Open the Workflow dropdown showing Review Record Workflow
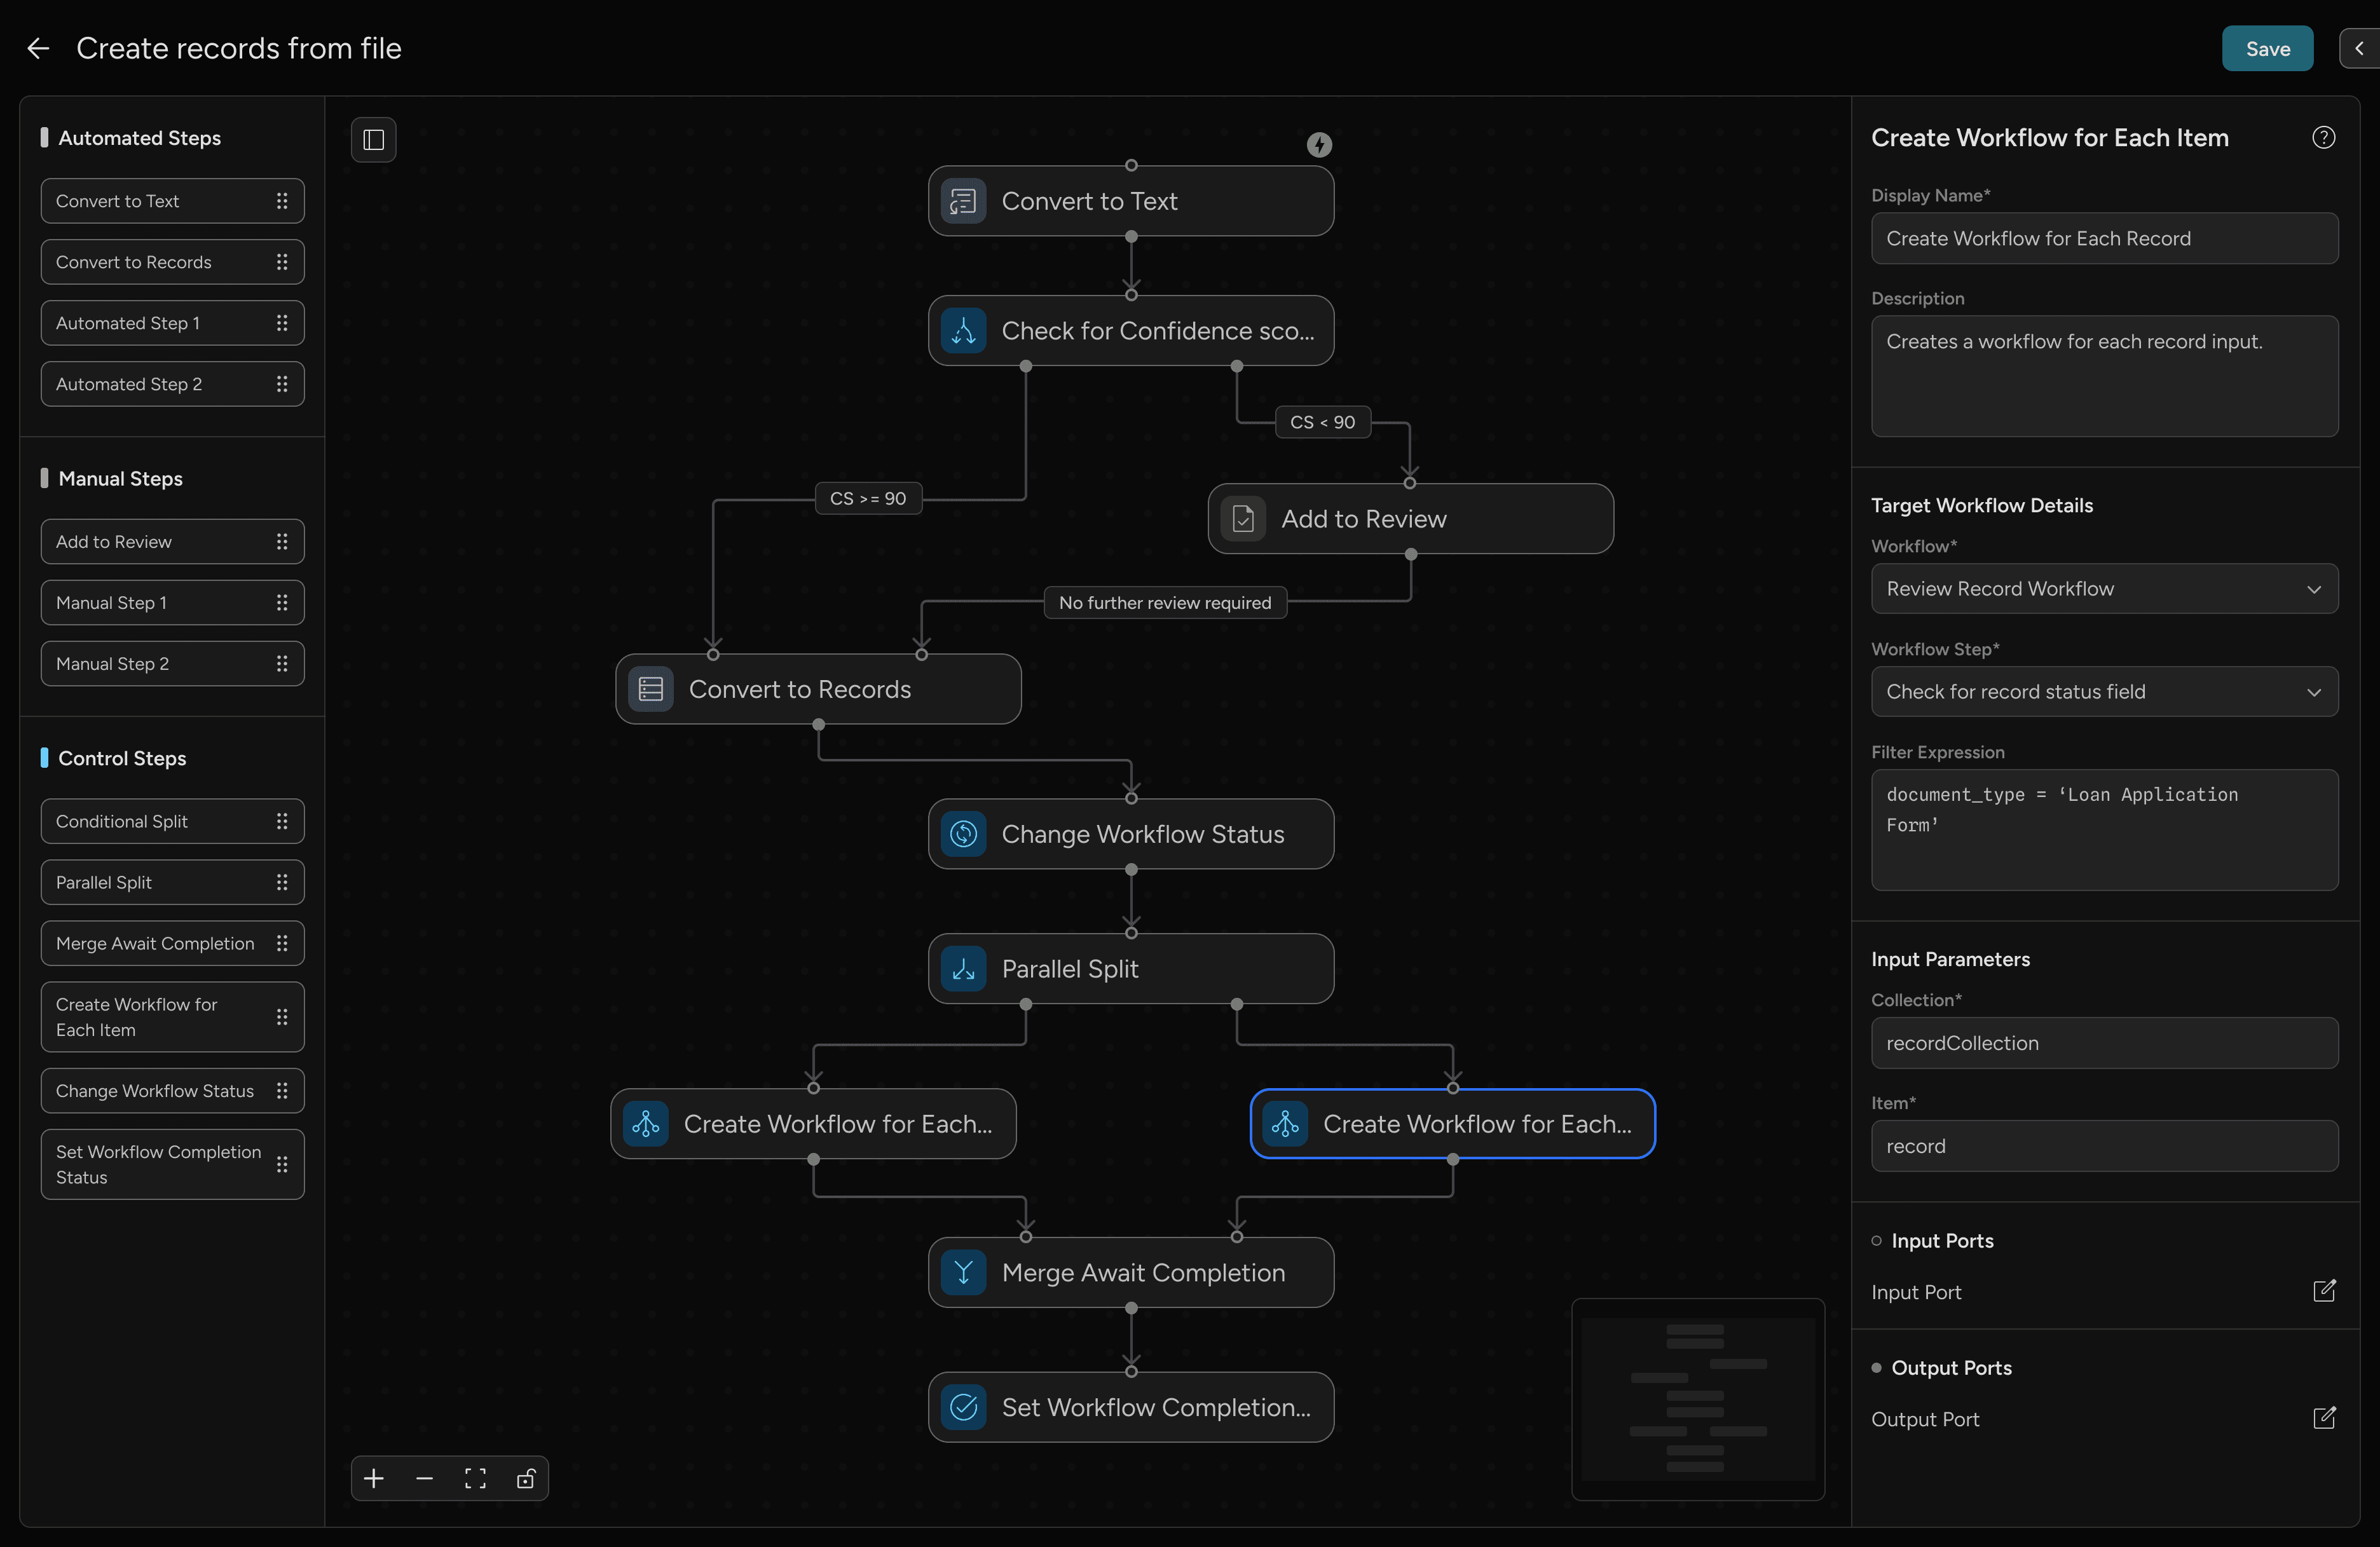This screenshot has width=2380, height=1547. point(2103,589)
